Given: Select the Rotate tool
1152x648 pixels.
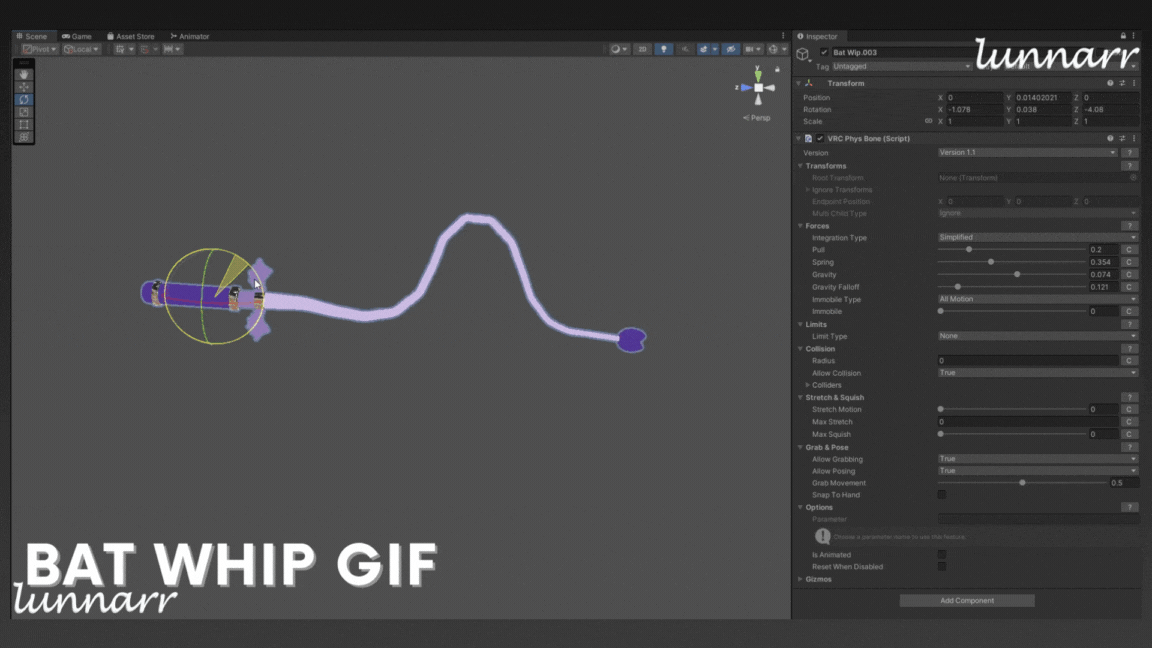Looking at the screenshot, I should [x=24, y=100].
